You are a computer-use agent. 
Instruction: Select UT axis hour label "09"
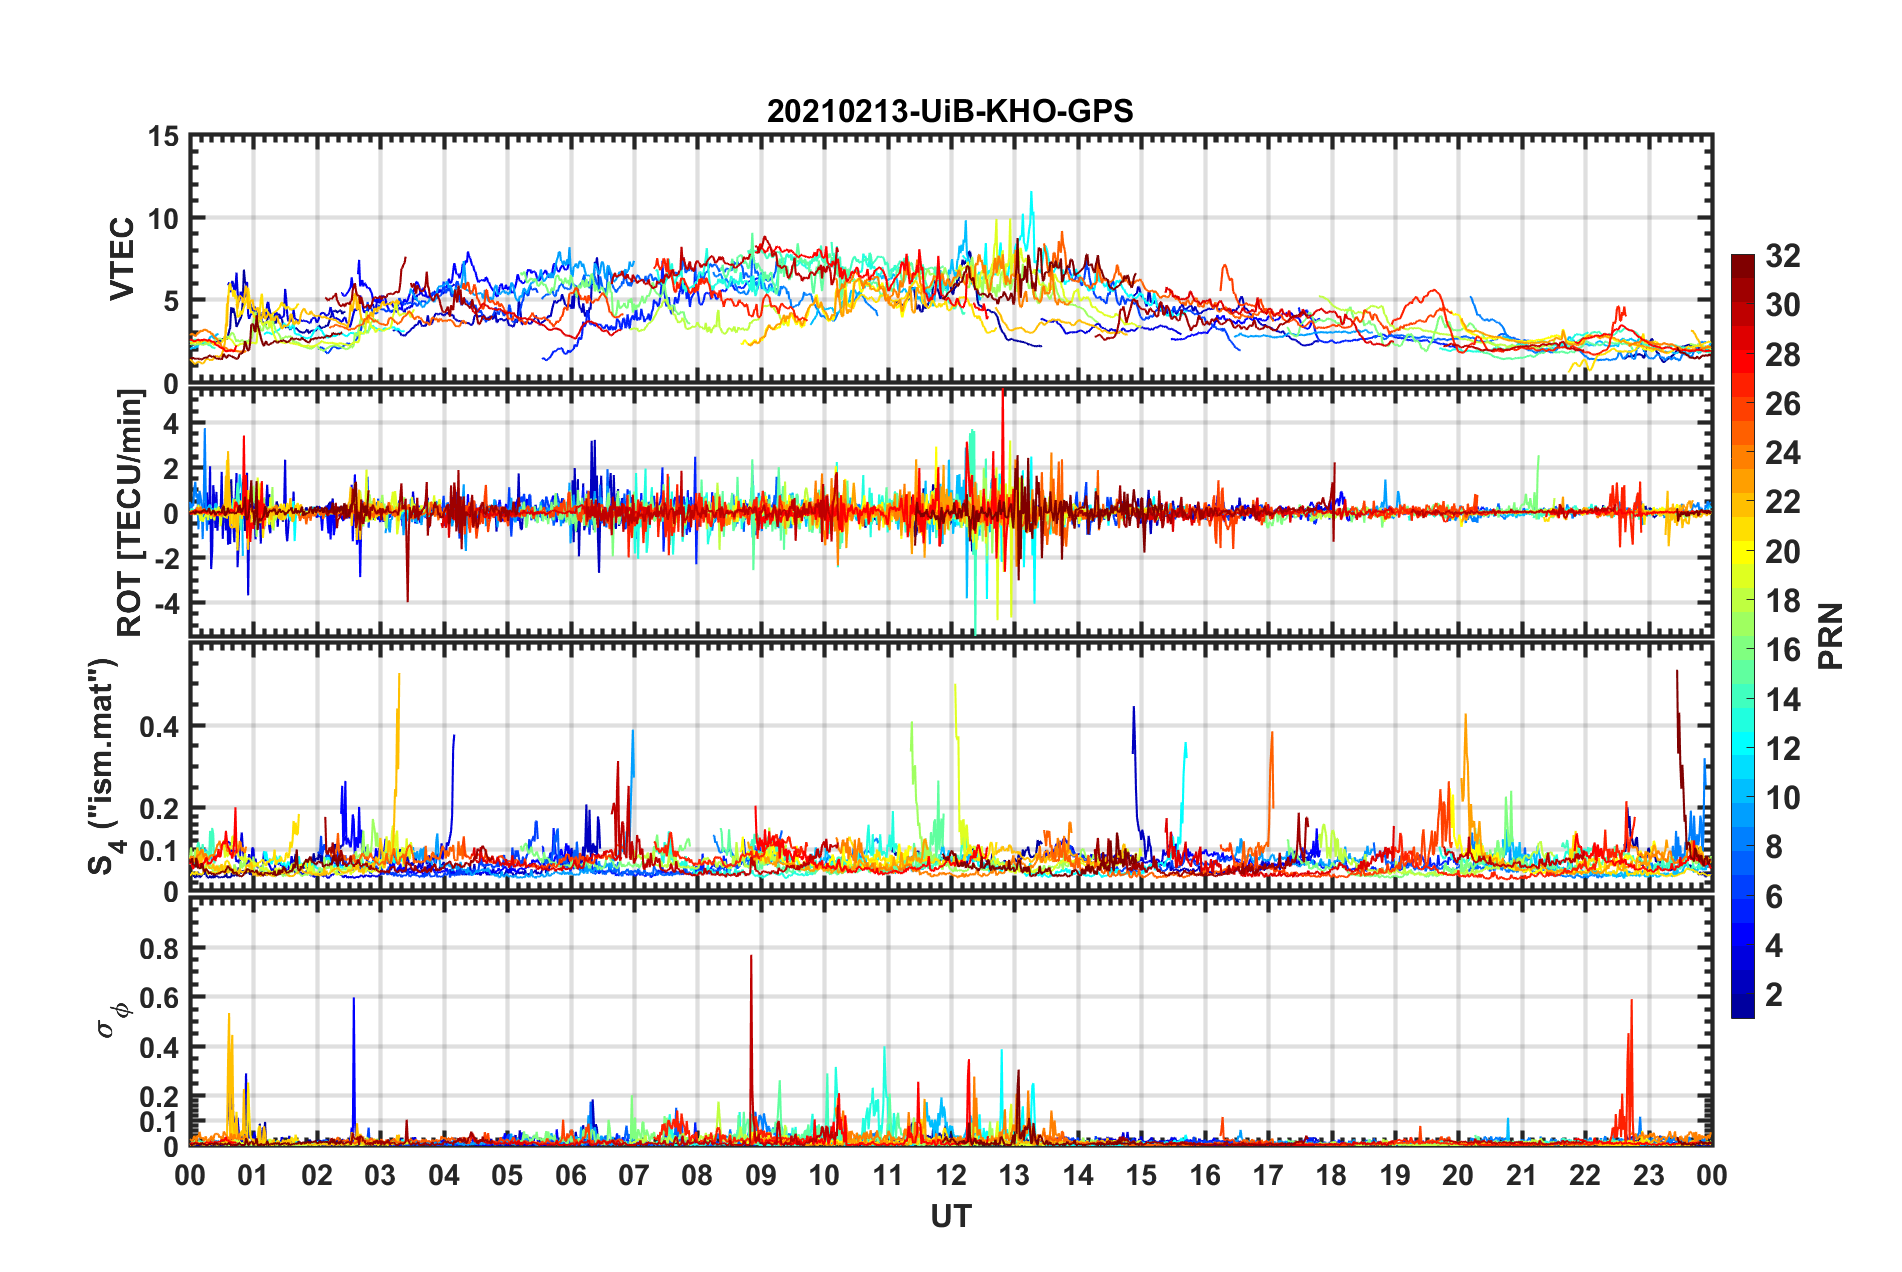point(761,1175)
